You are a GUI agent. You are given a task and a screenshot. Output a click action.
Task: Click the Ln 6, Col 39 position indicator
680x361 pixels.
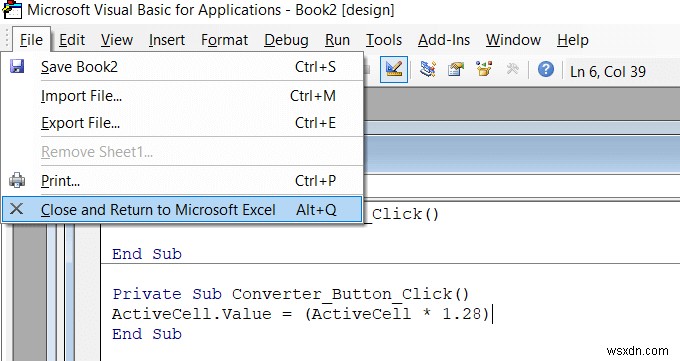click(608, 72)
